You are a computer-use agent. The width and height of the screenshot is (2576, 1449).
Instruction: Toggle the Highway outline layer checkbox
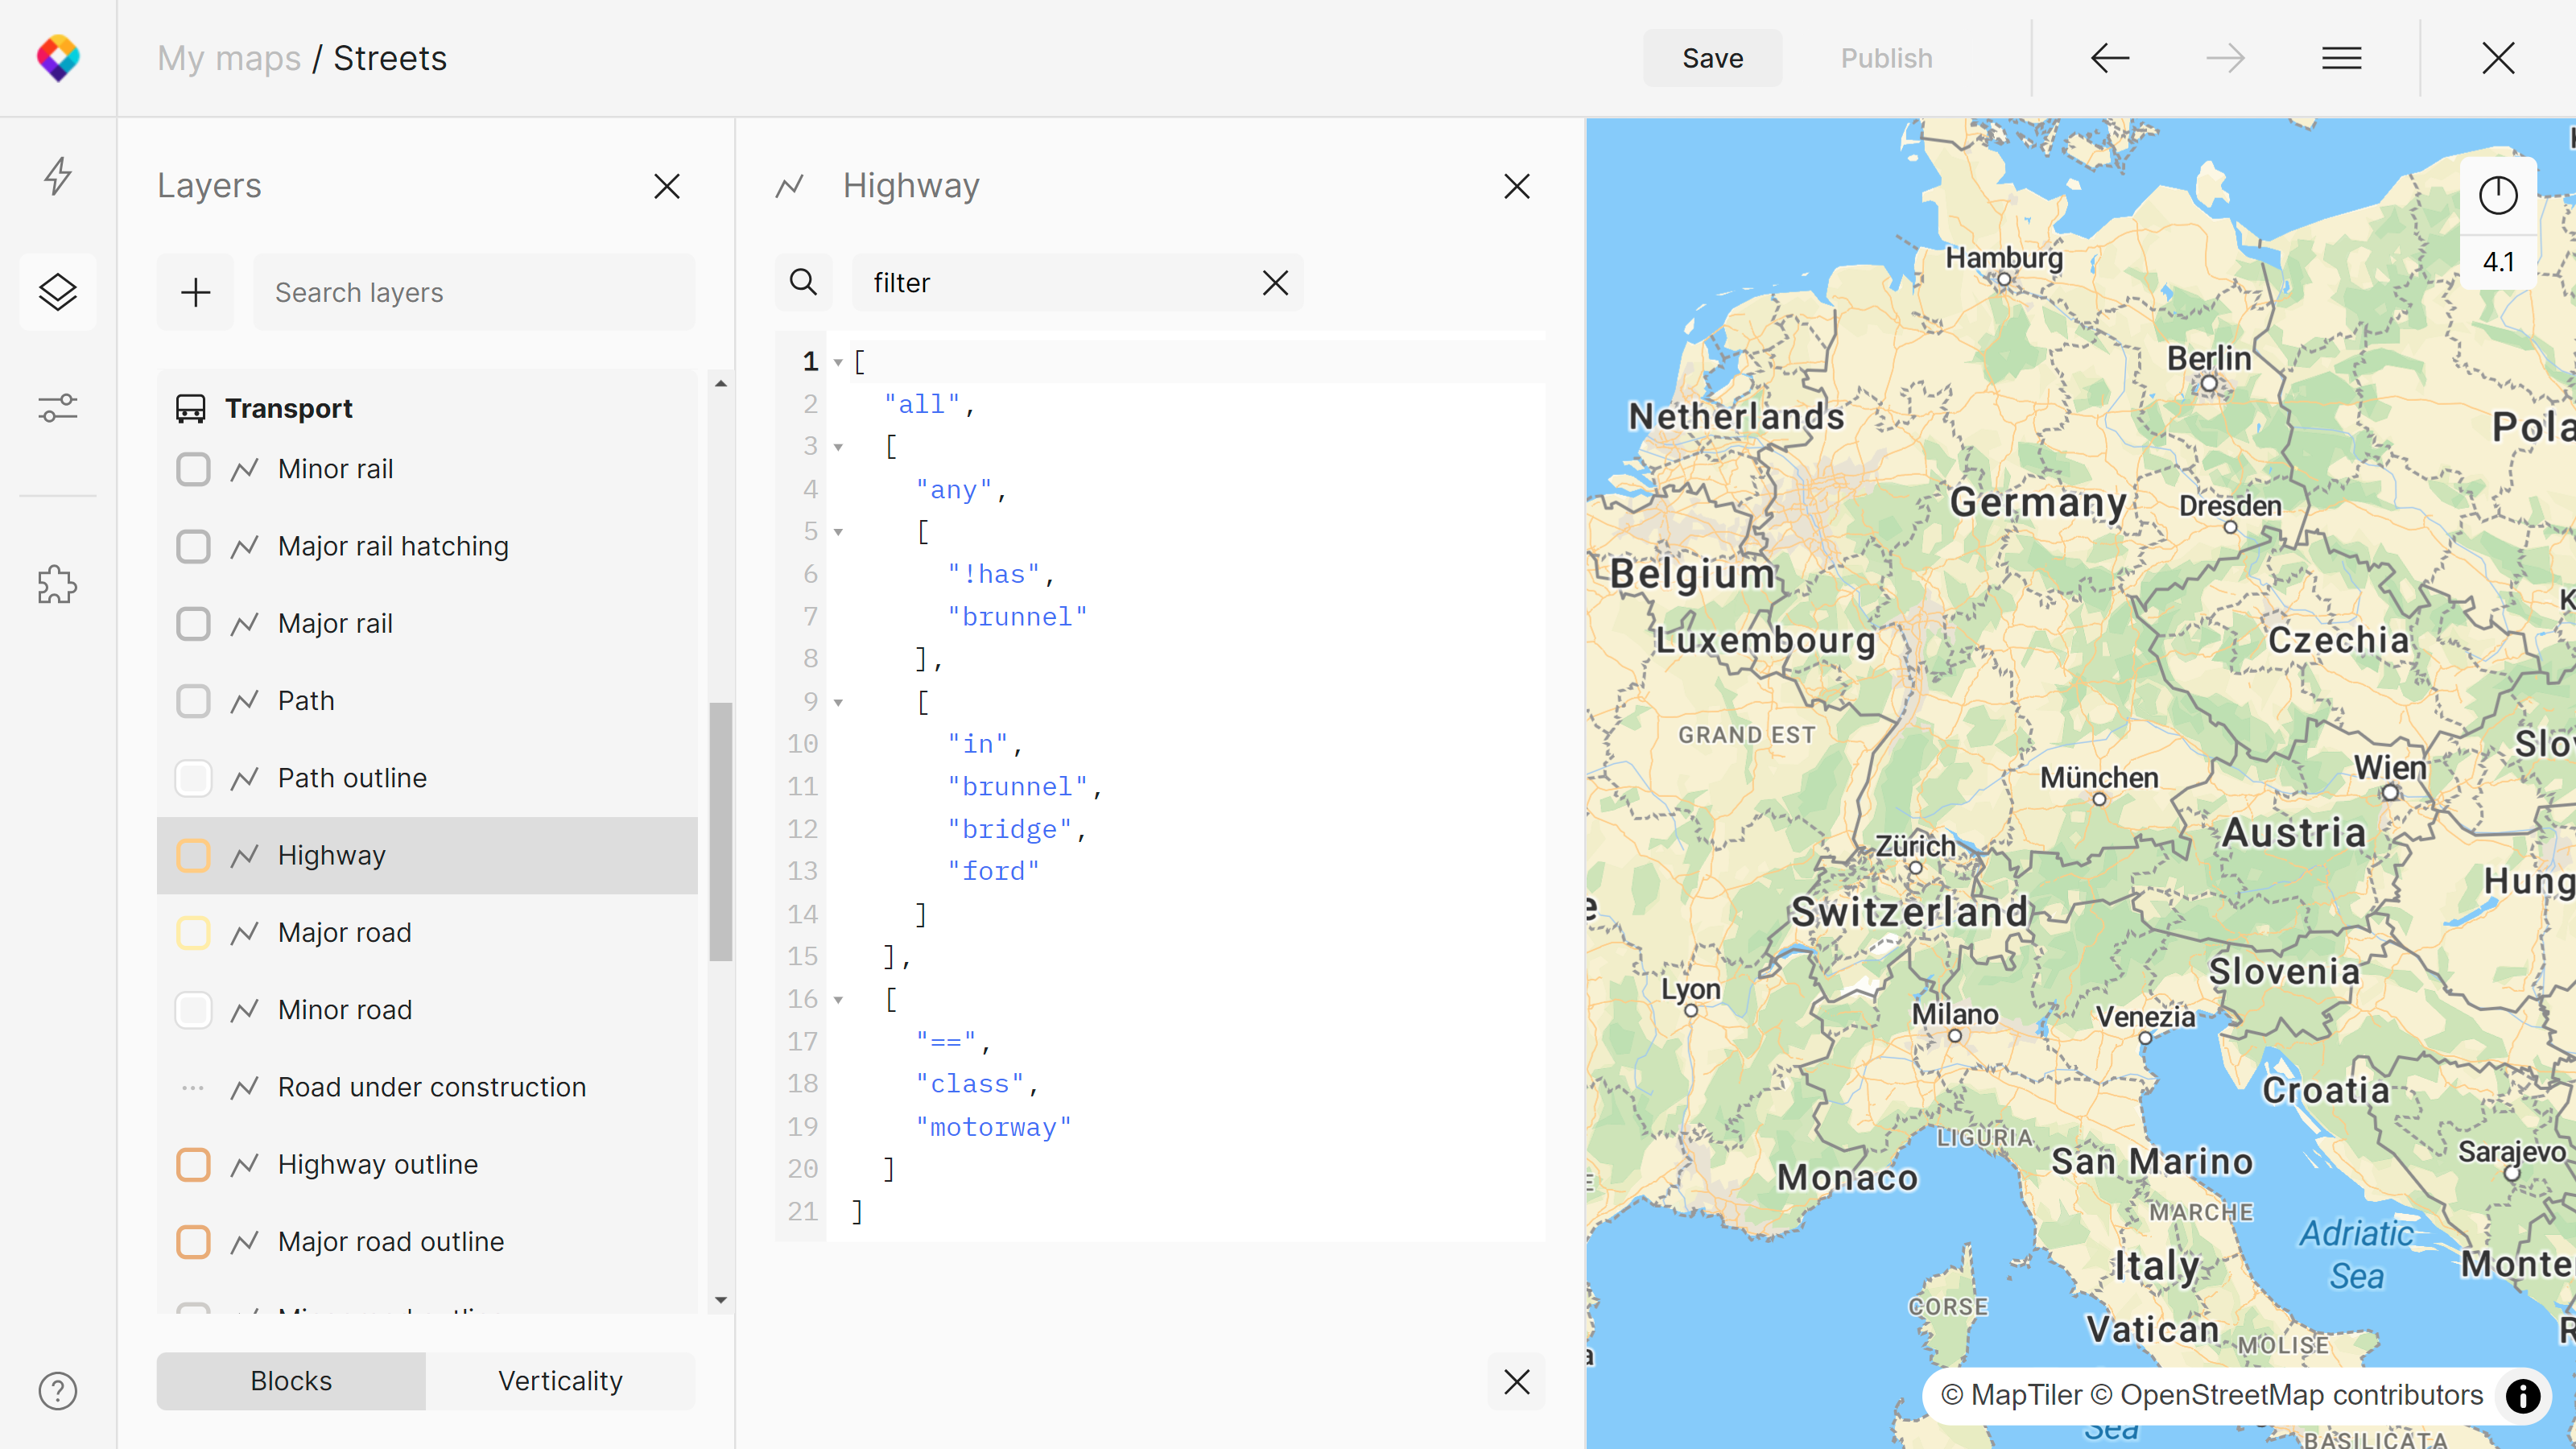[x=193, y=1164]
